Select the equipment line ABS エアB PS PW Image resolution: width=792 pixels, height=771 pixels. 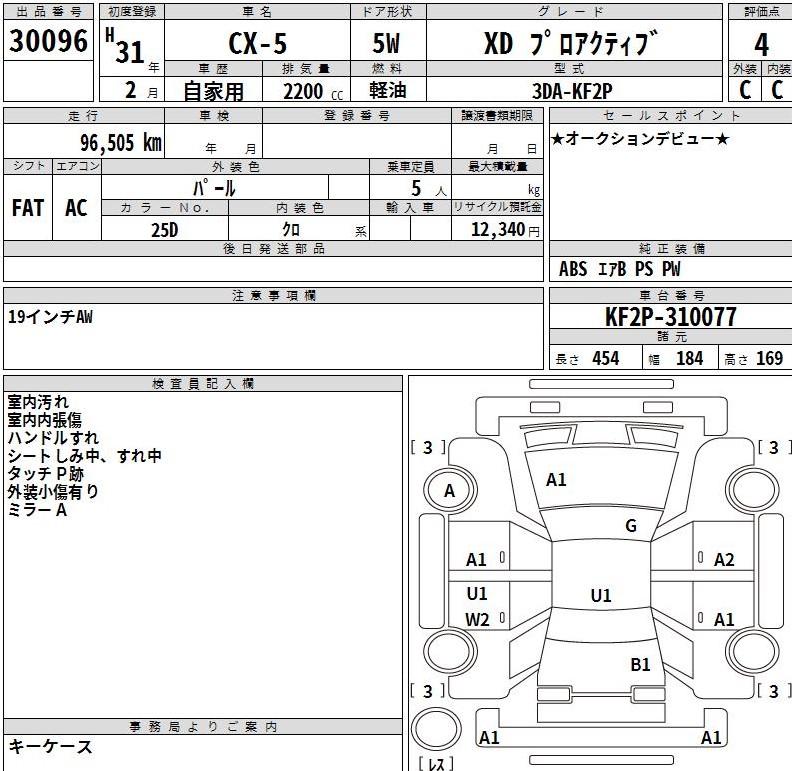619,269
